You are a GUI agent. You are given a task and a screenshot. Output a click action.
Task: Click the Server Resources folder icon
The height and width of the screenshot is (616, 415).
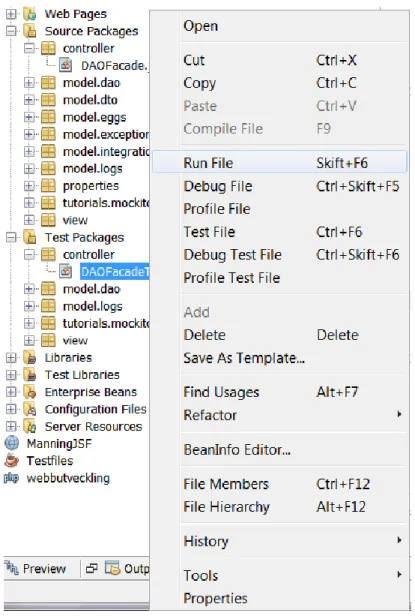click(x=29, y=427)
